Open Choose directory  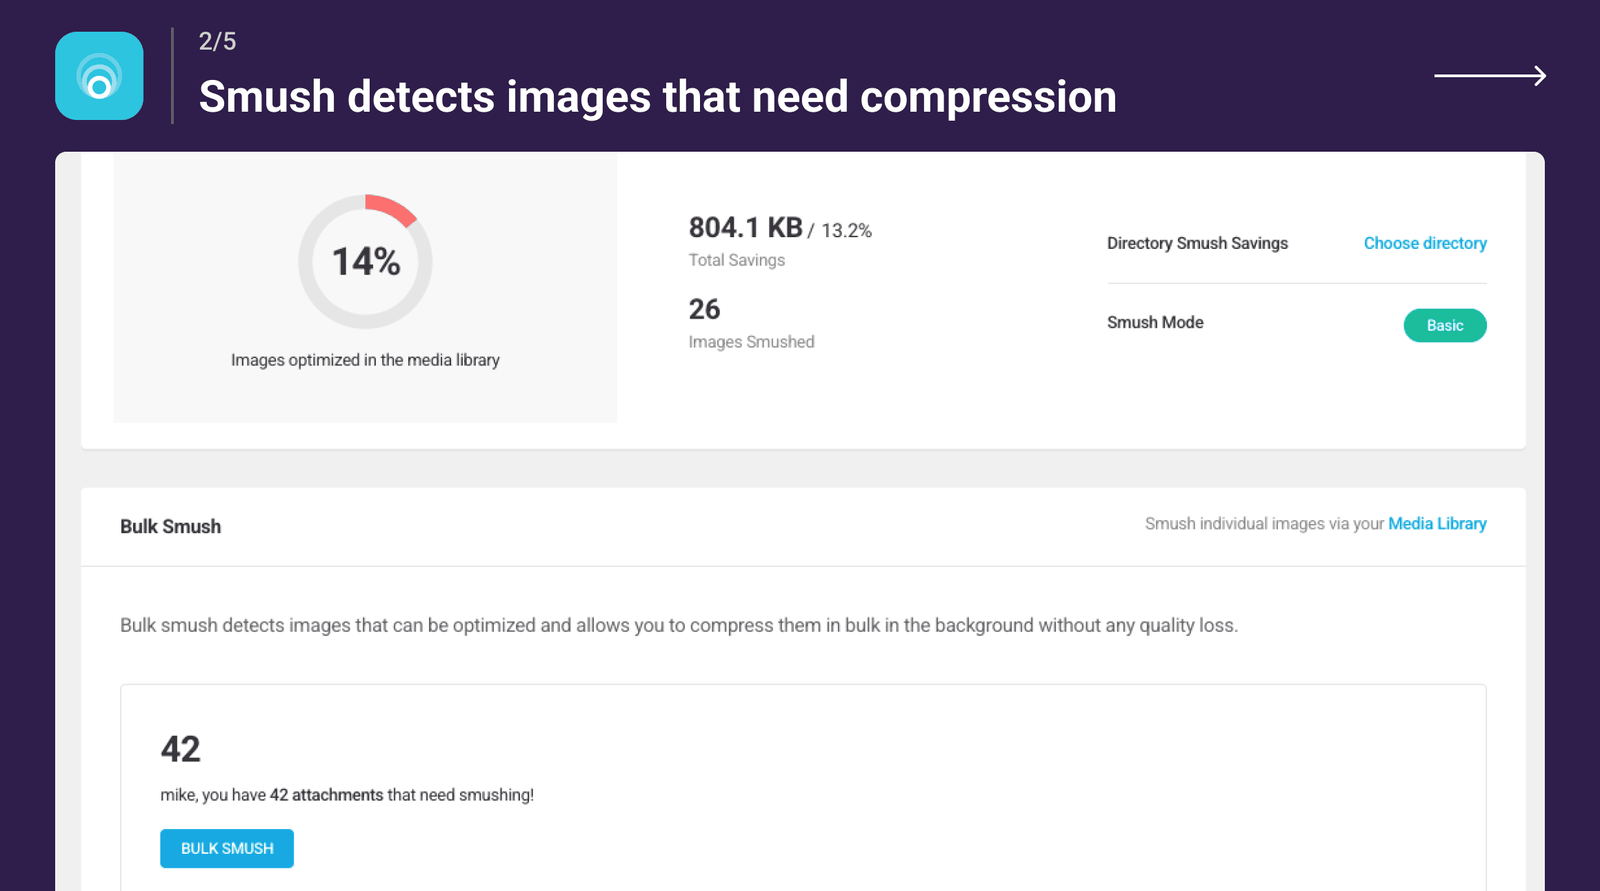pyautogui.click(x=1424, y=243)
